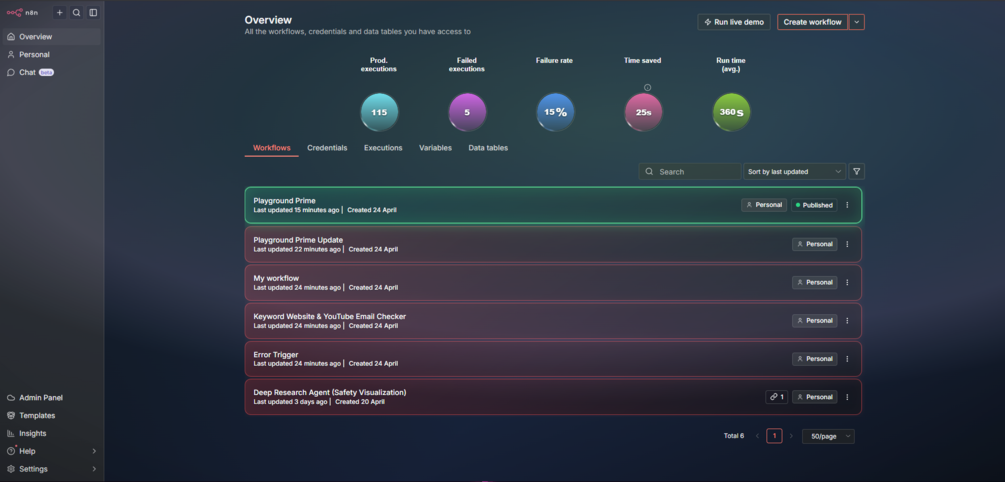Screen dimensions: 1005x482
Task: Open the three-dot menu for Error Trigger
Action: (x=847, y=359)
